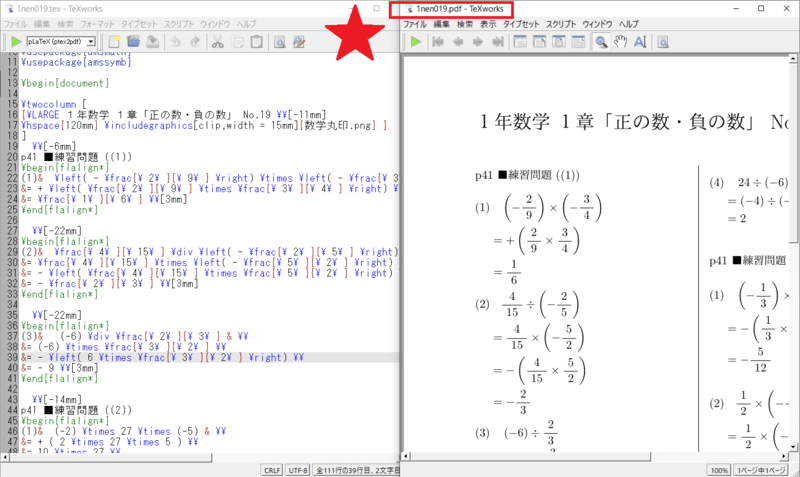Click line 20 'p41 ■練習問題 ((1))' in editor
The image size is (800, 477).
point(76,157)
